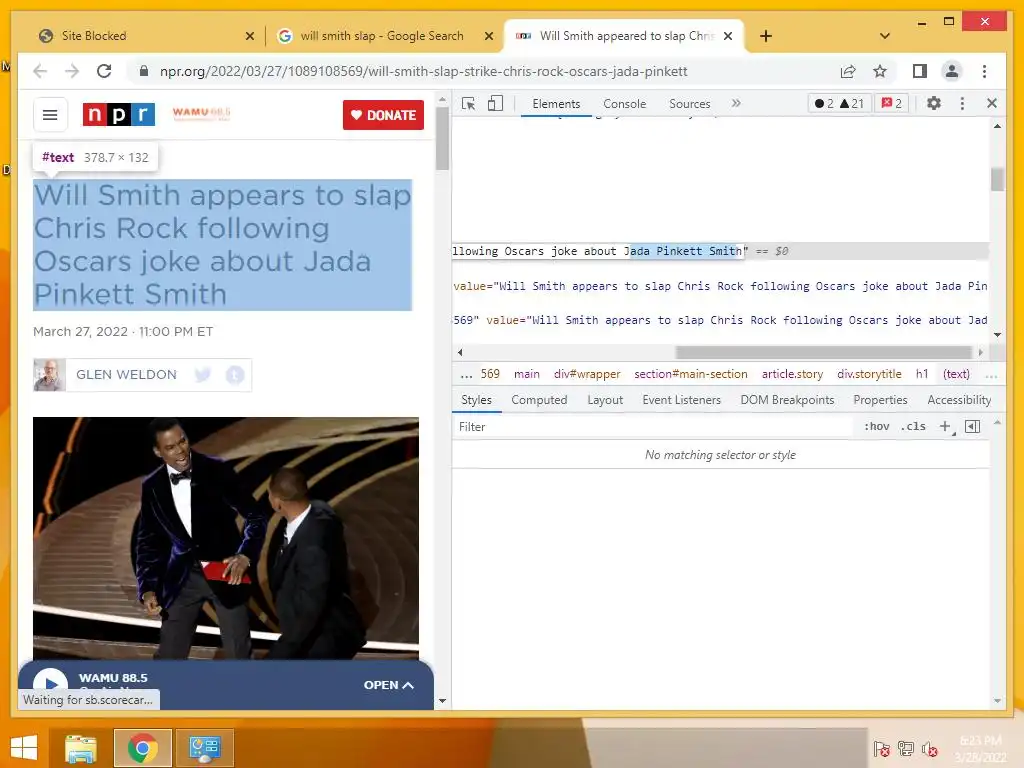1024x768 pixels.
Task: Bookmark this page with the star
Action: point(880,71)
